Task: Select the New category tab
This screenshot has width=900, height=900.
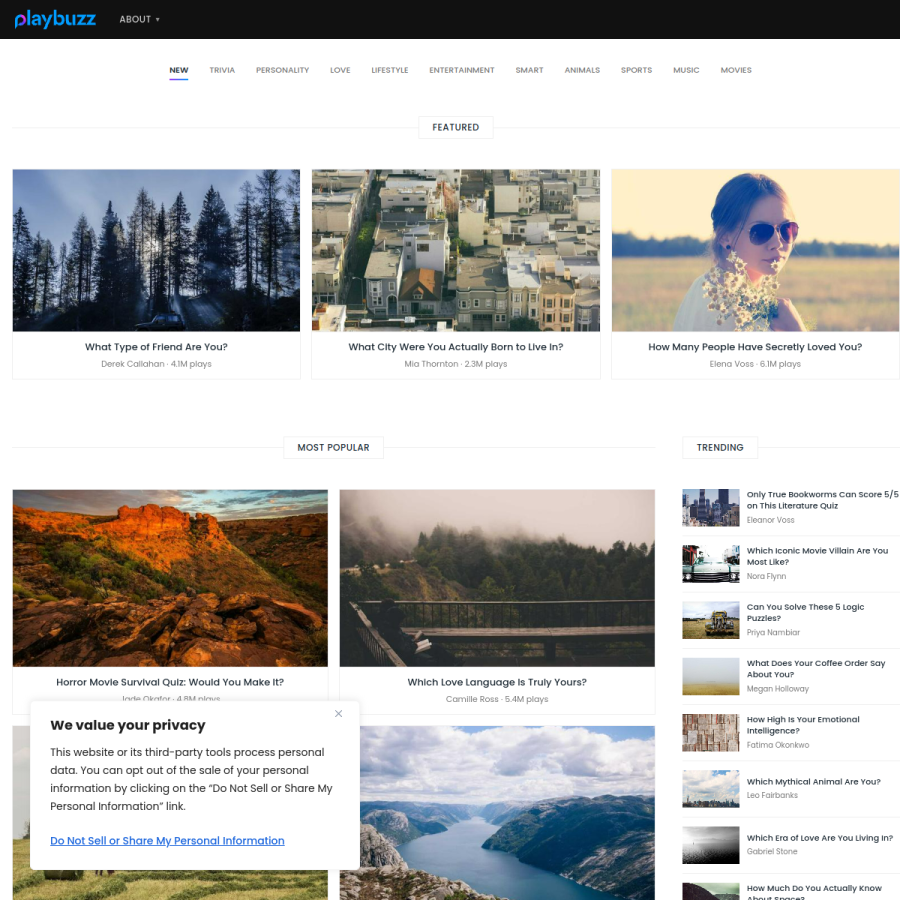Action: [179, 70]
